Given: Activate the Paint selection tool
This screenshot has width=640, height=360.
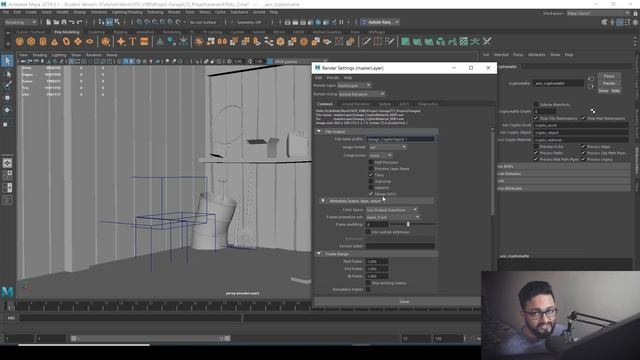Looking at the screenshot, I should click(7, 85).
